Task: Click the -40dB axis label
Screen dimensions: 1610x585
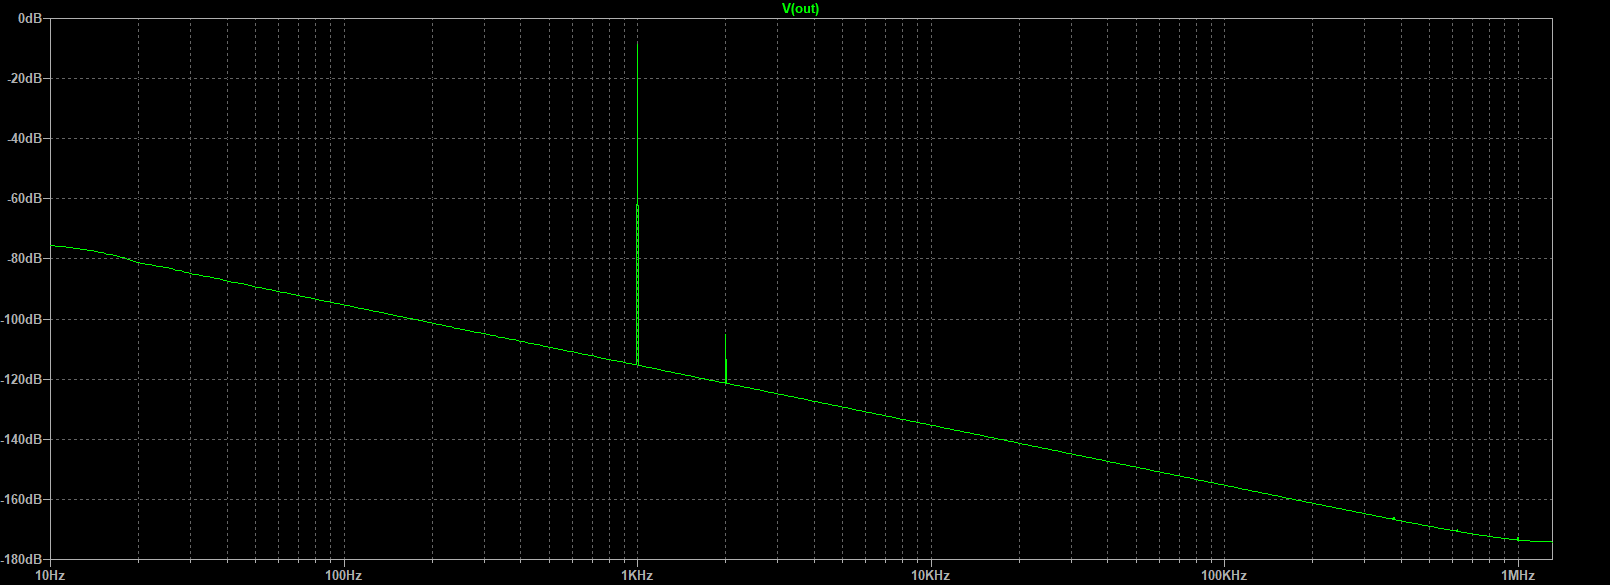Action: tap(27, 138)
